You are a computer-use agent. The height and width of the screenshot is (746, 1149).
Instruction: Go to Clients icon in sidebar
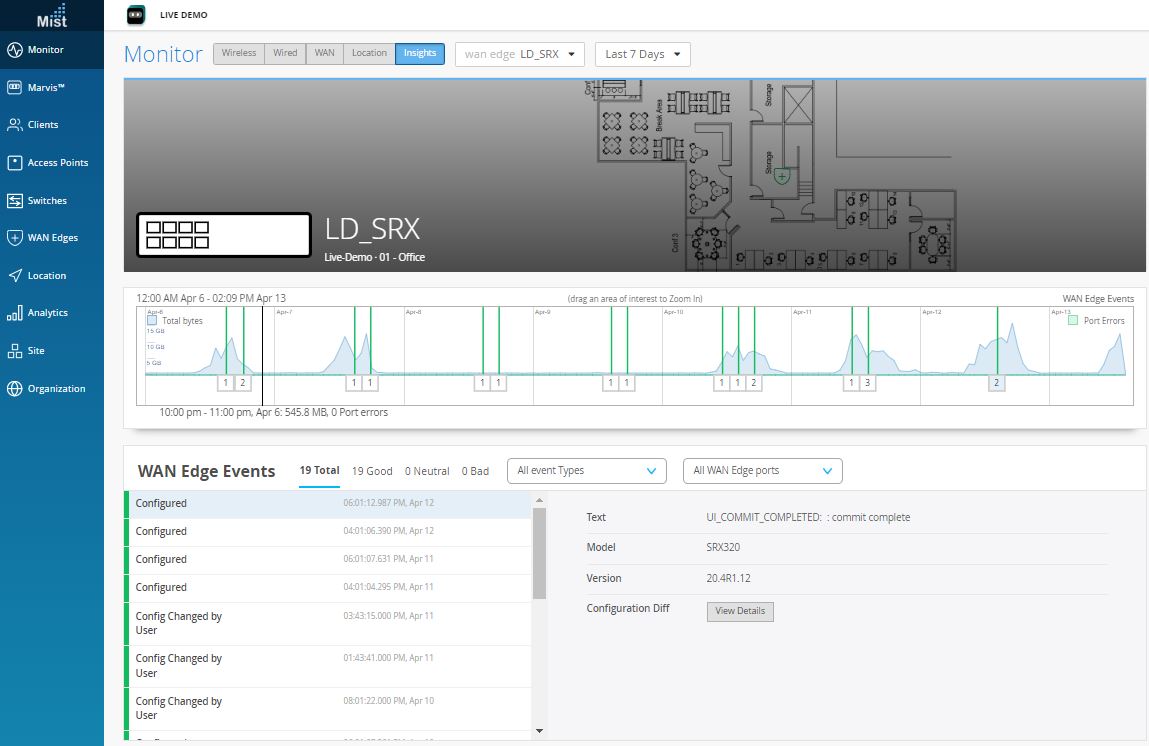pyautogui.click(x=15, y=125)
